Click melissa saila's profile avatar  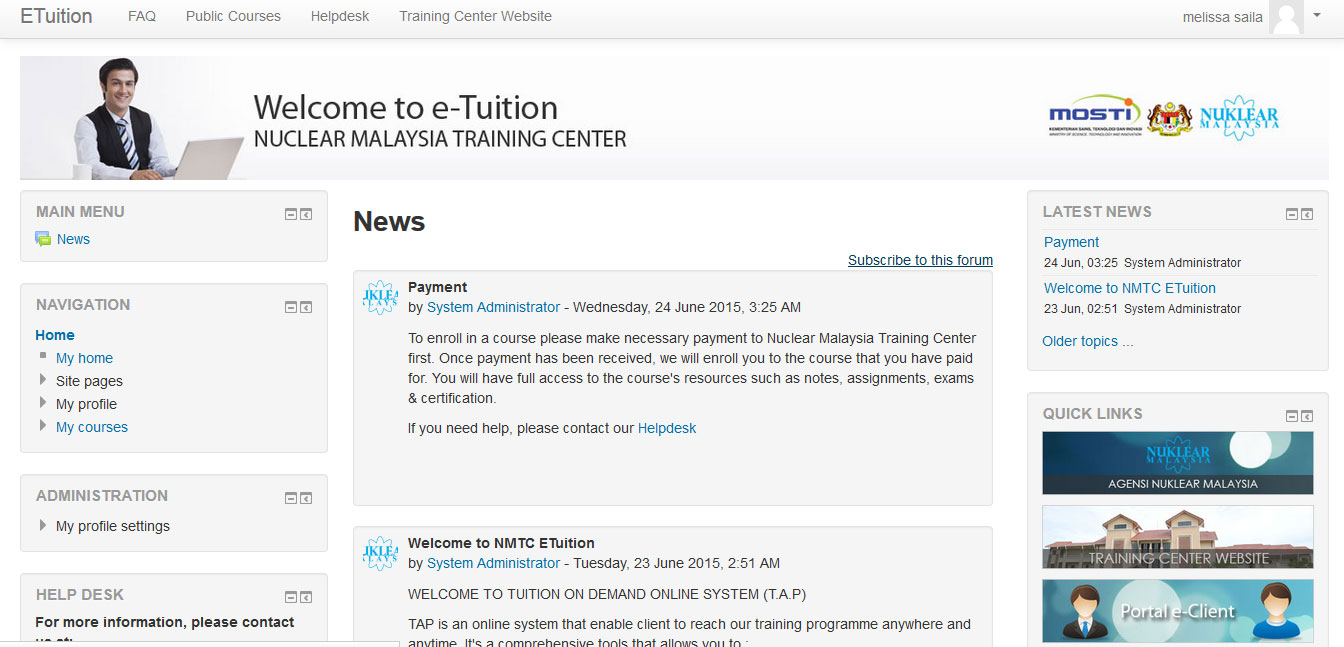(1287, 17)
